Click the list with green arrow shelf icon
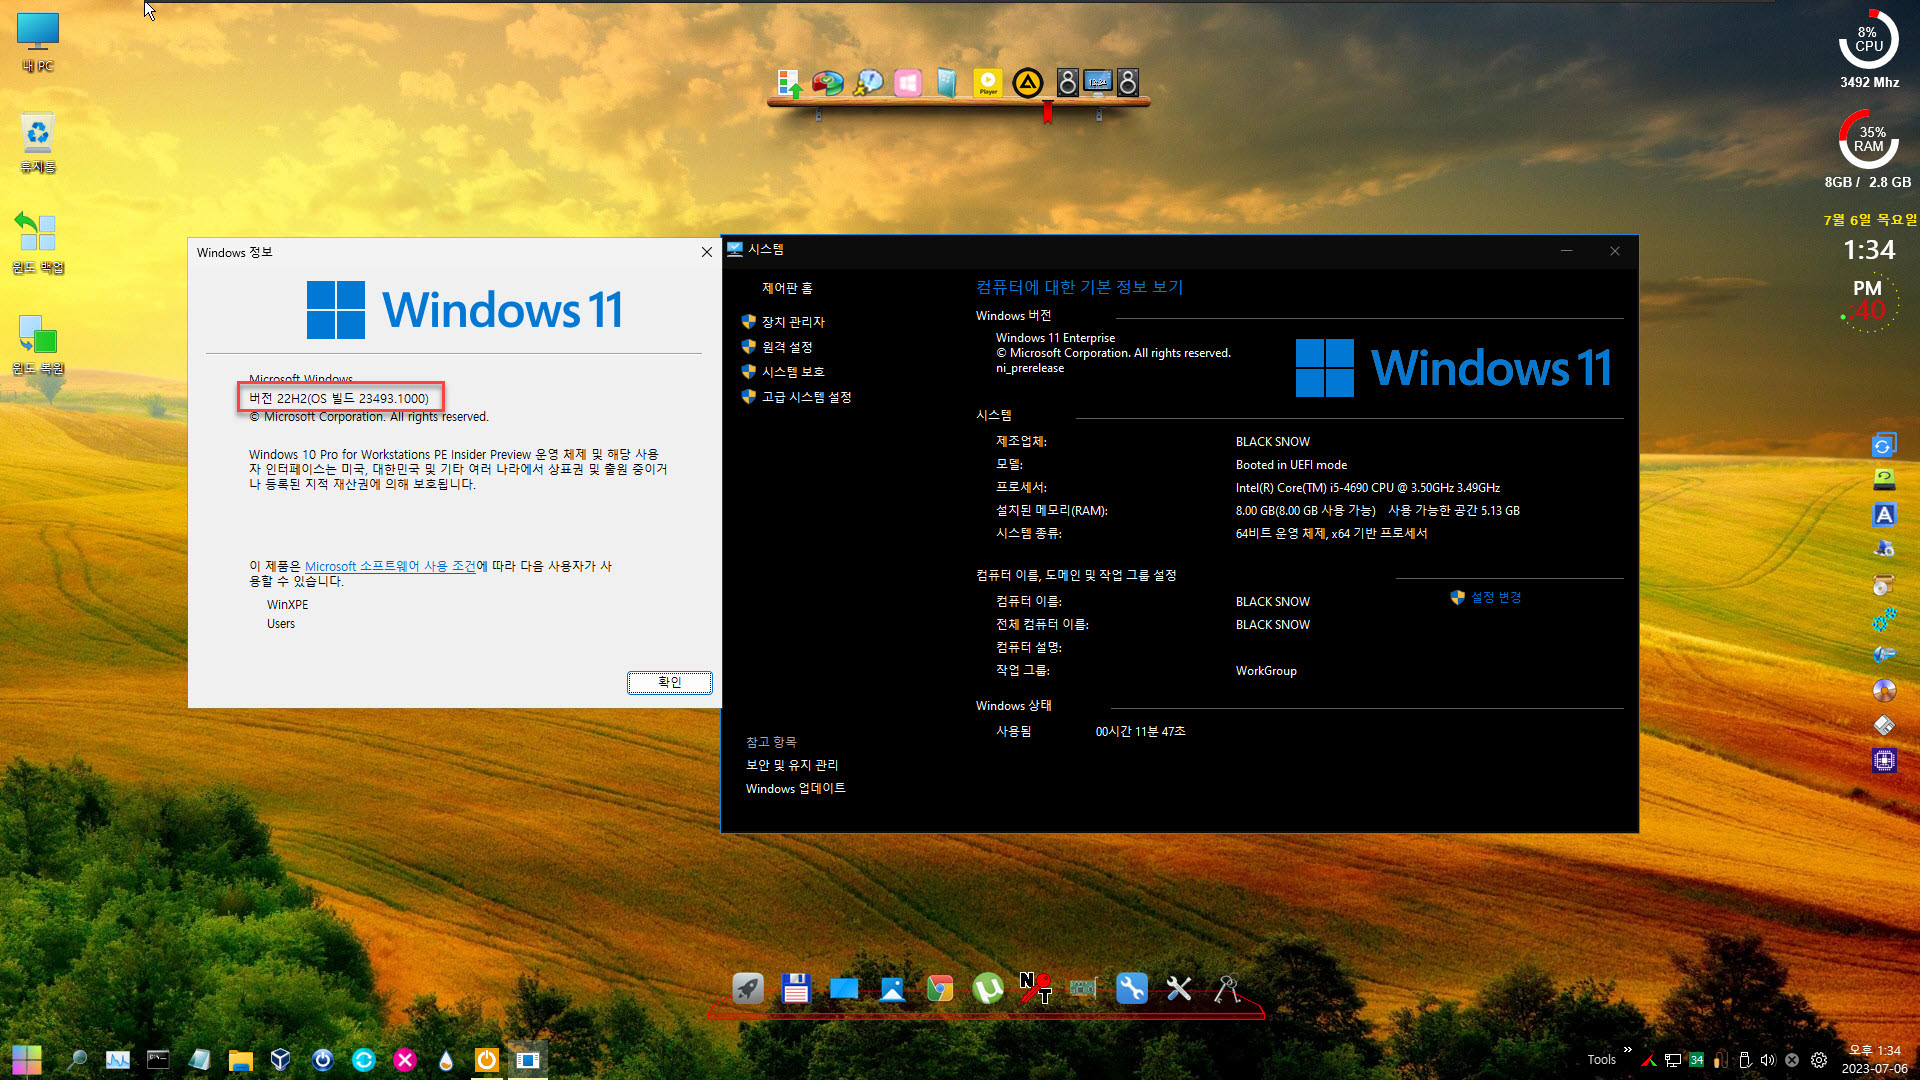The image size is (1920, 1080). pyautogui.click(x=789, y=83)
